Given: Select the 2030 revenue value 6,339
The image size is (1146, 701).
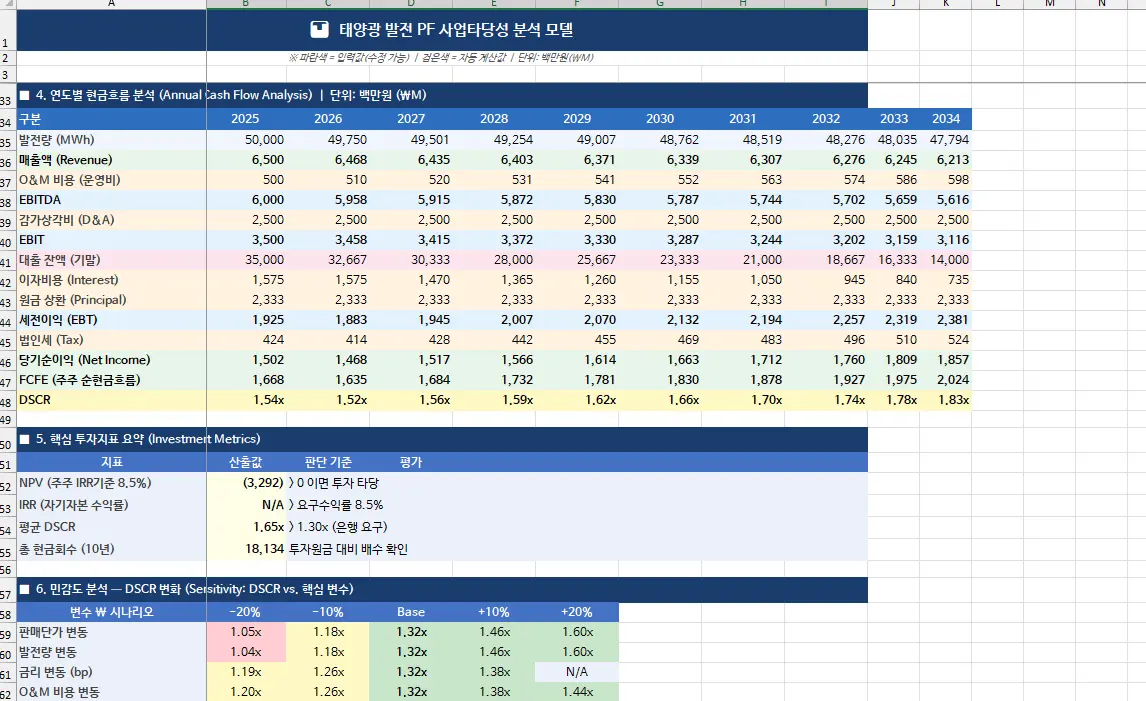Looking at the screenshot, I should (660, 160).
